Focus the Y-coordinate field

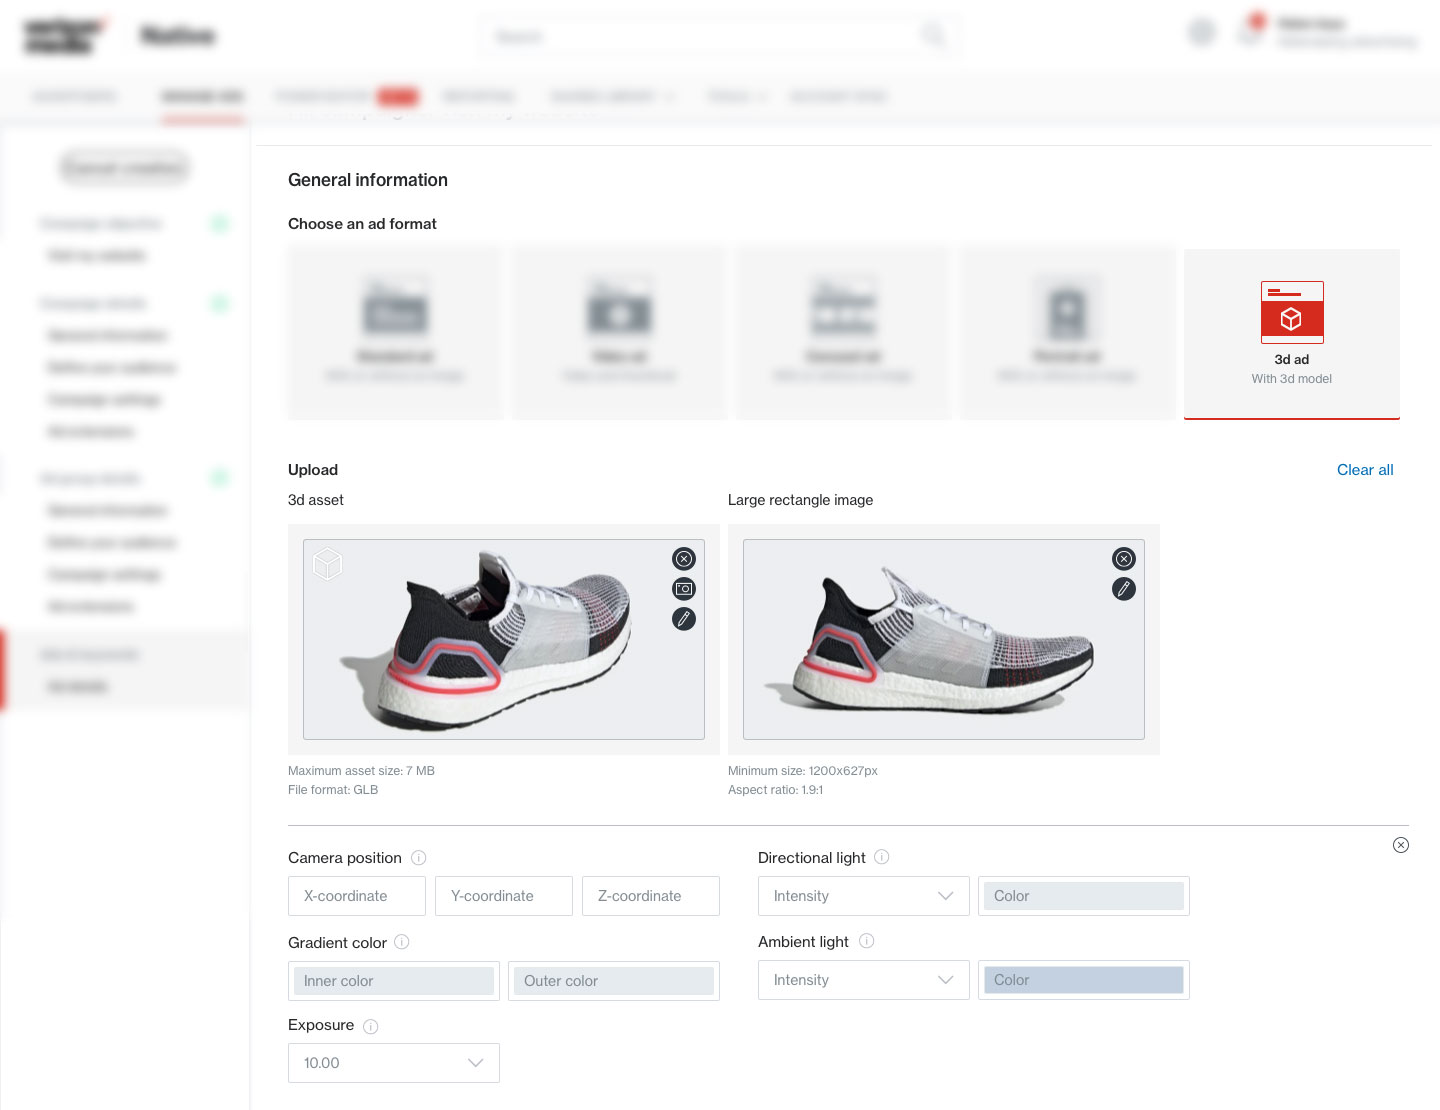(504, 896)
